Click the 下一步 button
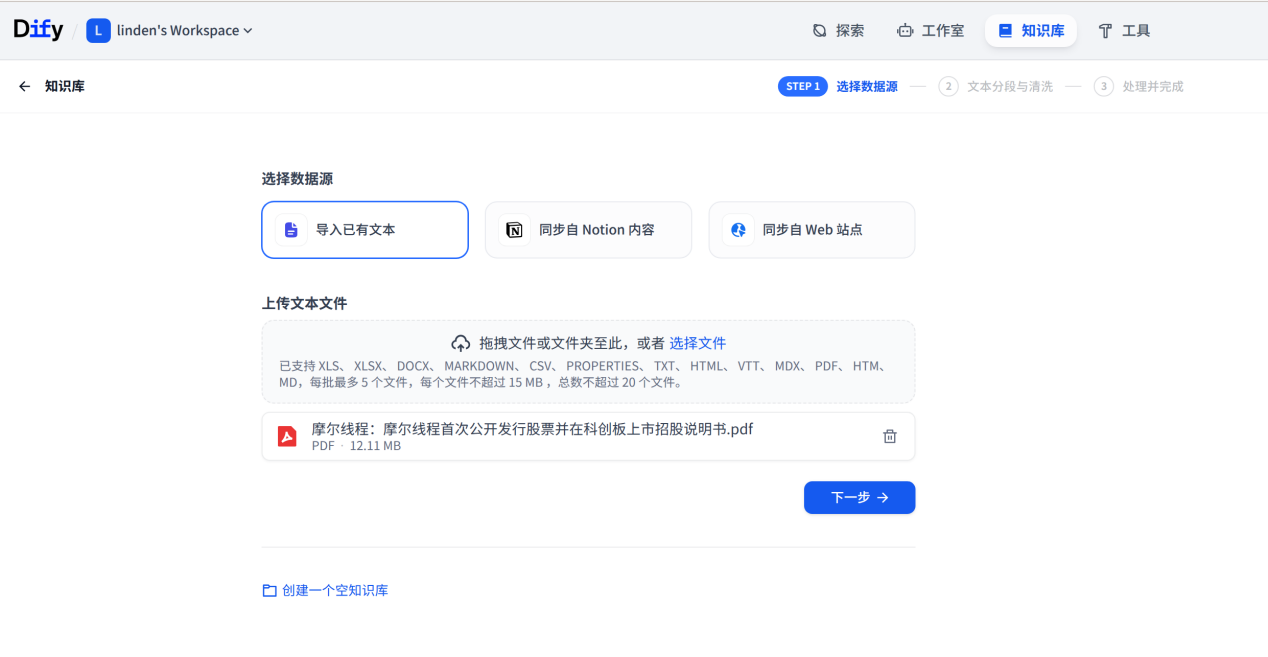The image size is (1268, 657). coord(859,497)
